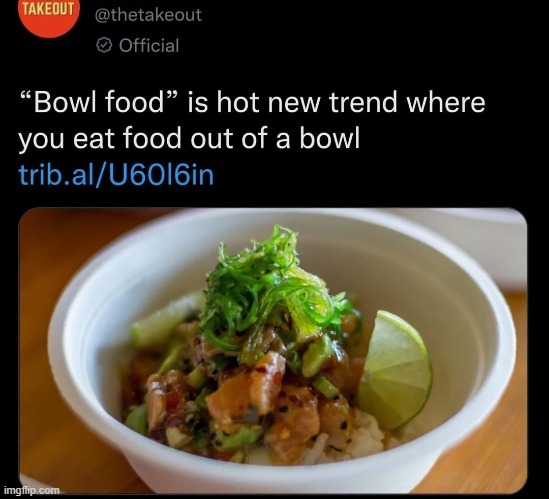
Task: Click the imgflip.com watermark
Action: [32, 490]
